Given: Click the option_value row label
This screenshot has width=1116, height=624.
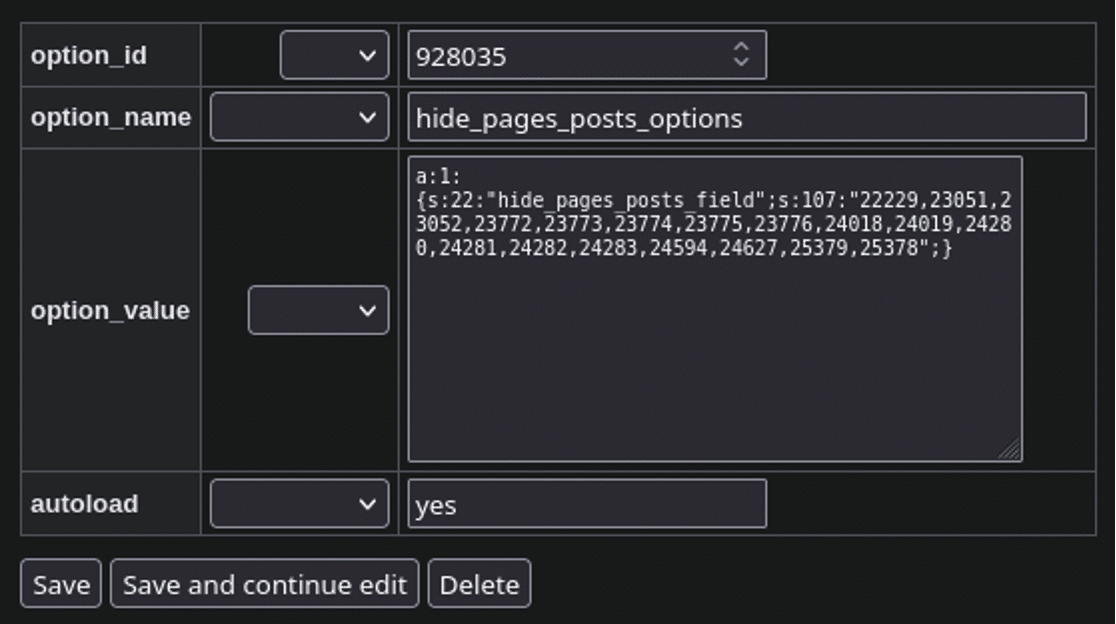Looking at the screenshot, I should tap(110, 310).
